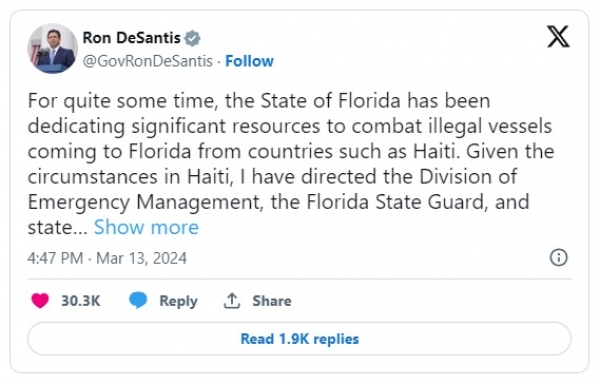600x385 pixels.
Task: Open the Ron DeSantis display name
Action: [131, 38]
